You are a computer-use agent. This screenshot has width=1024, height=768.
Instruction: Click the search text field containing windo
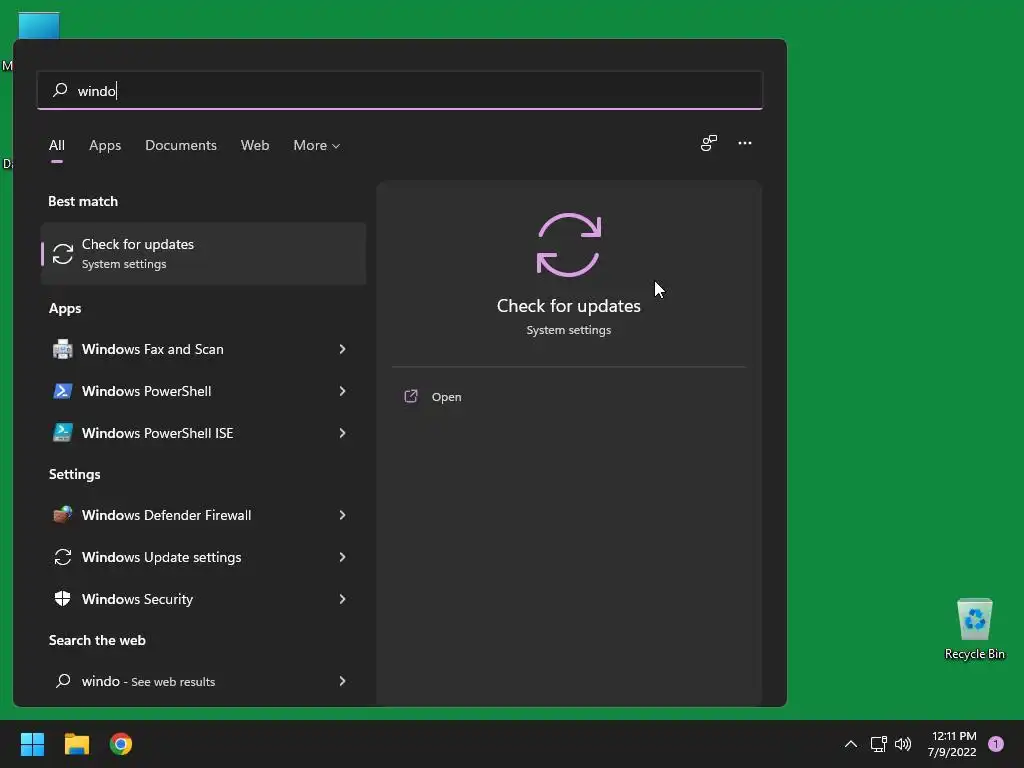pyautogui.click(x=400, y=90)
